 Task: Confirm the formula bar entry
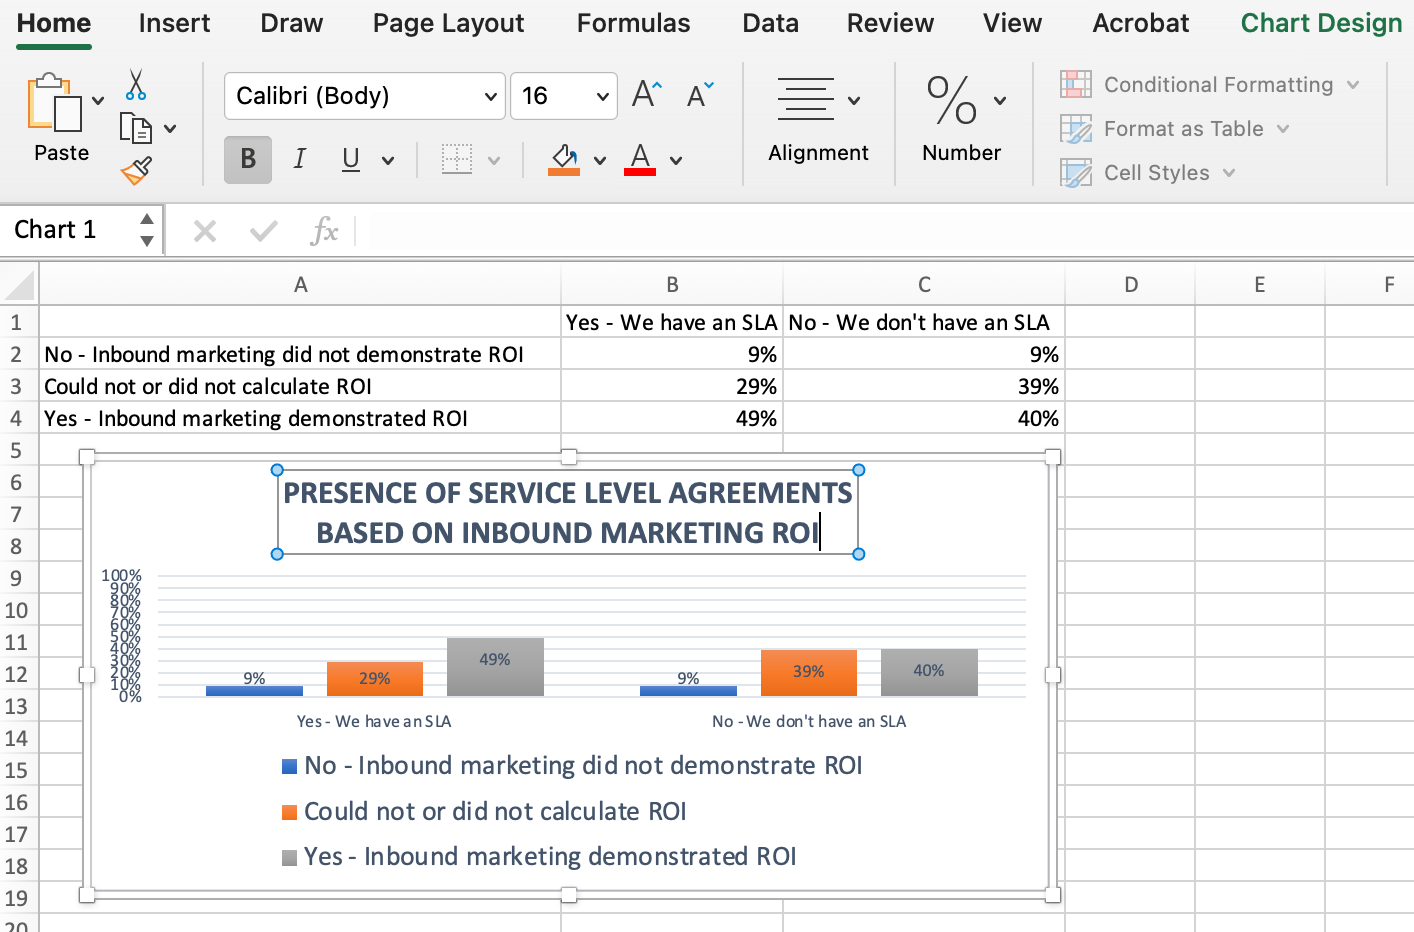point(264,232)
